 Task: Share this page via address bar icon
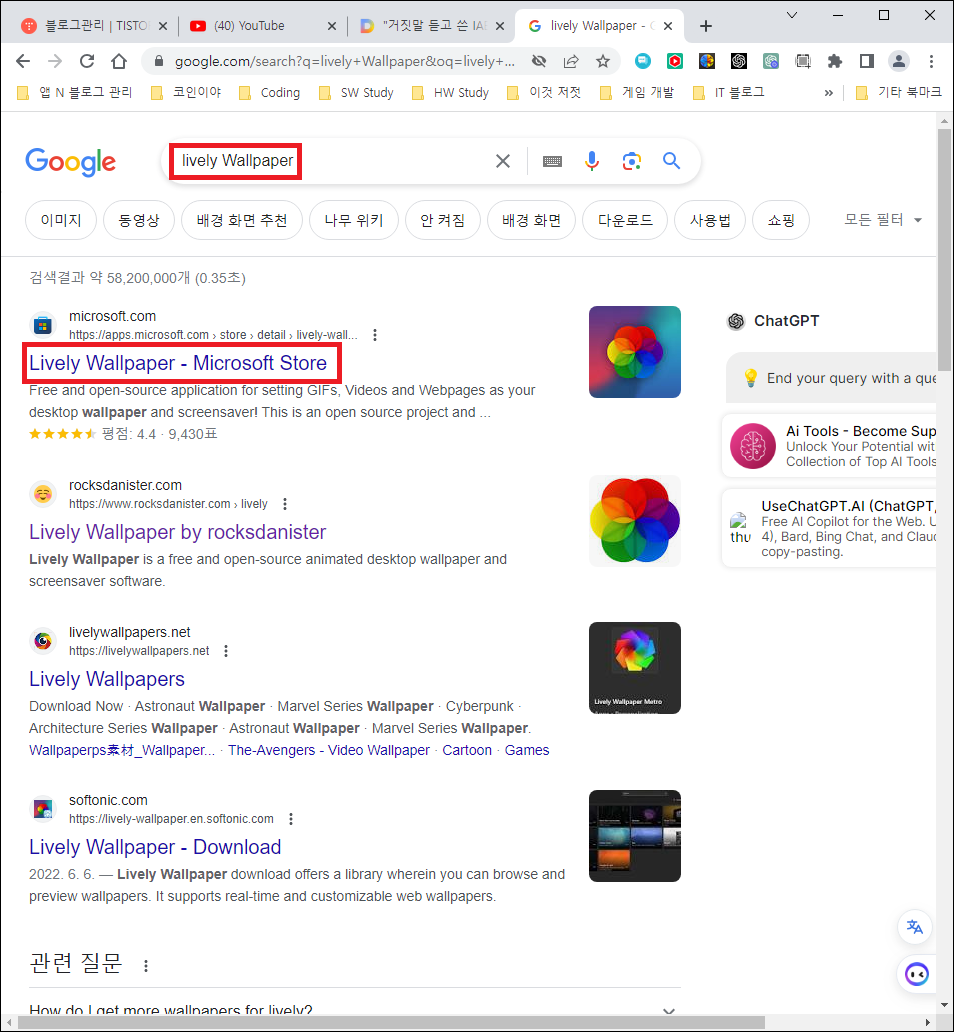(x=571, y=61)
